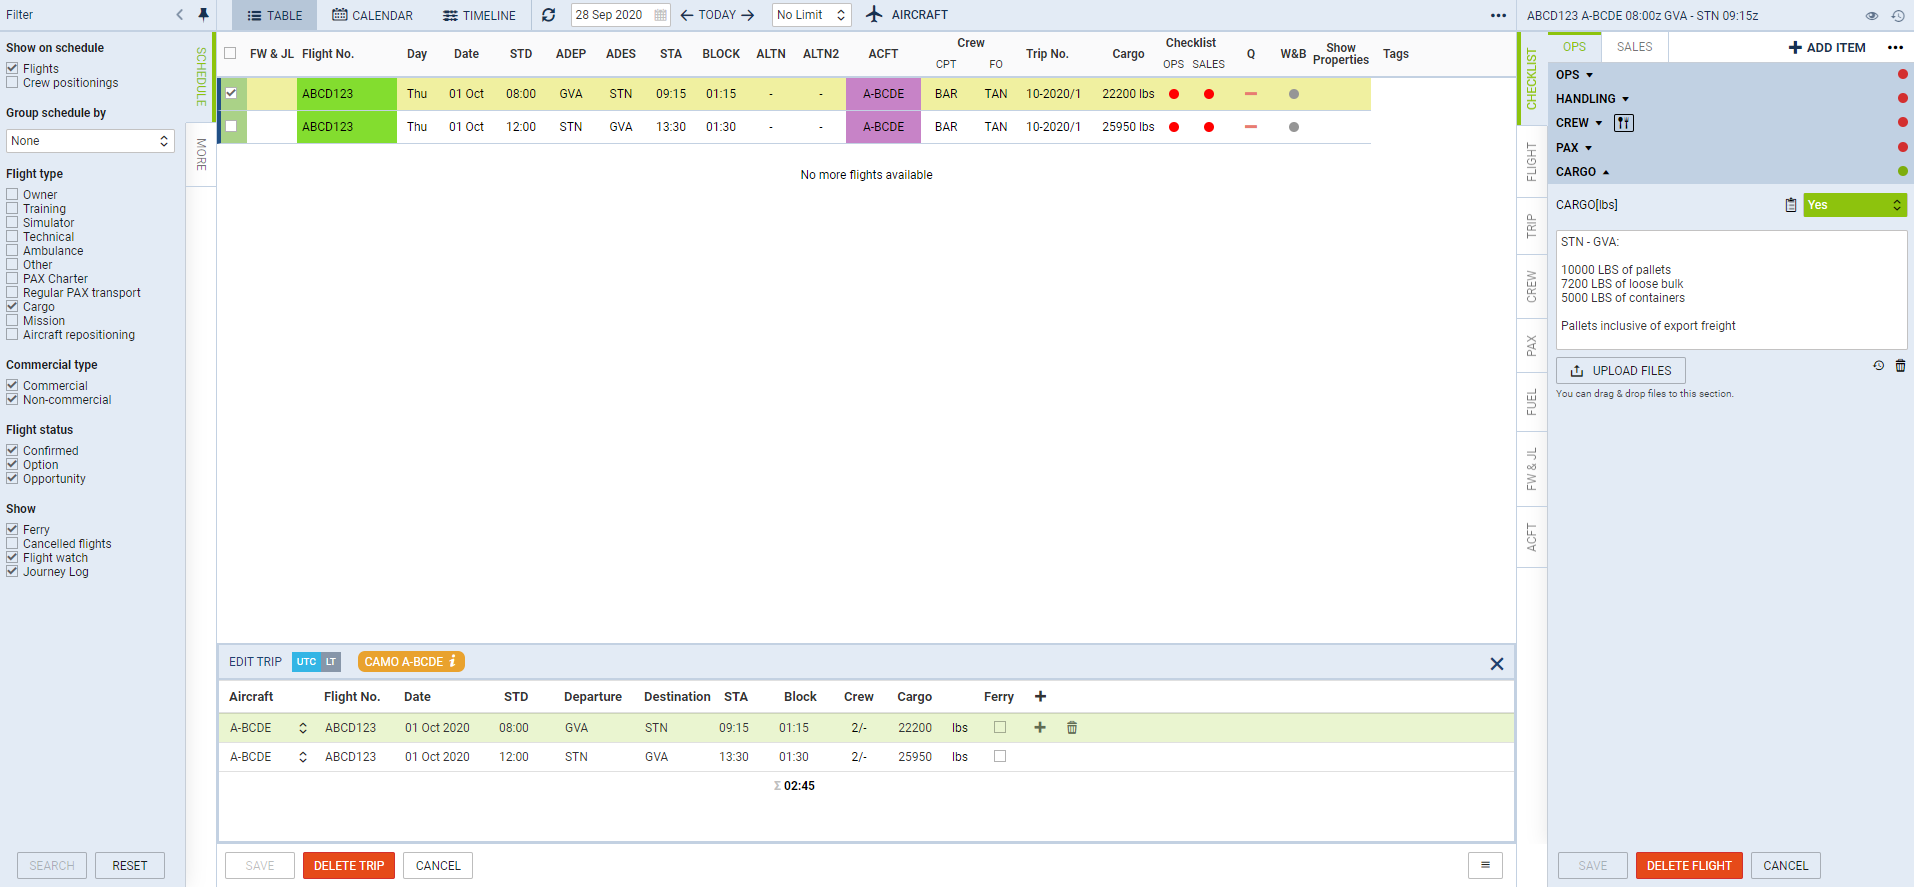The height and width of the screenshot is (888, 1914).
Task: Add a new leg with header plus icon
Action: [1040, 697]
